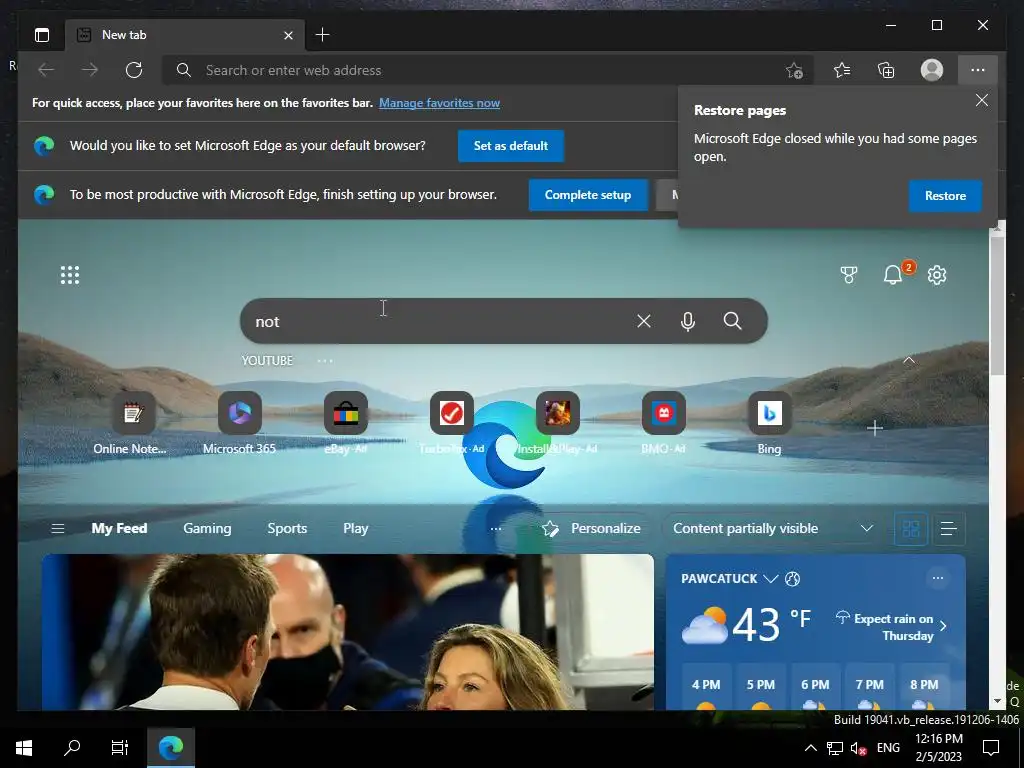Add this page to favorites star icon
1024x768 pixels.
pos(794,71)
